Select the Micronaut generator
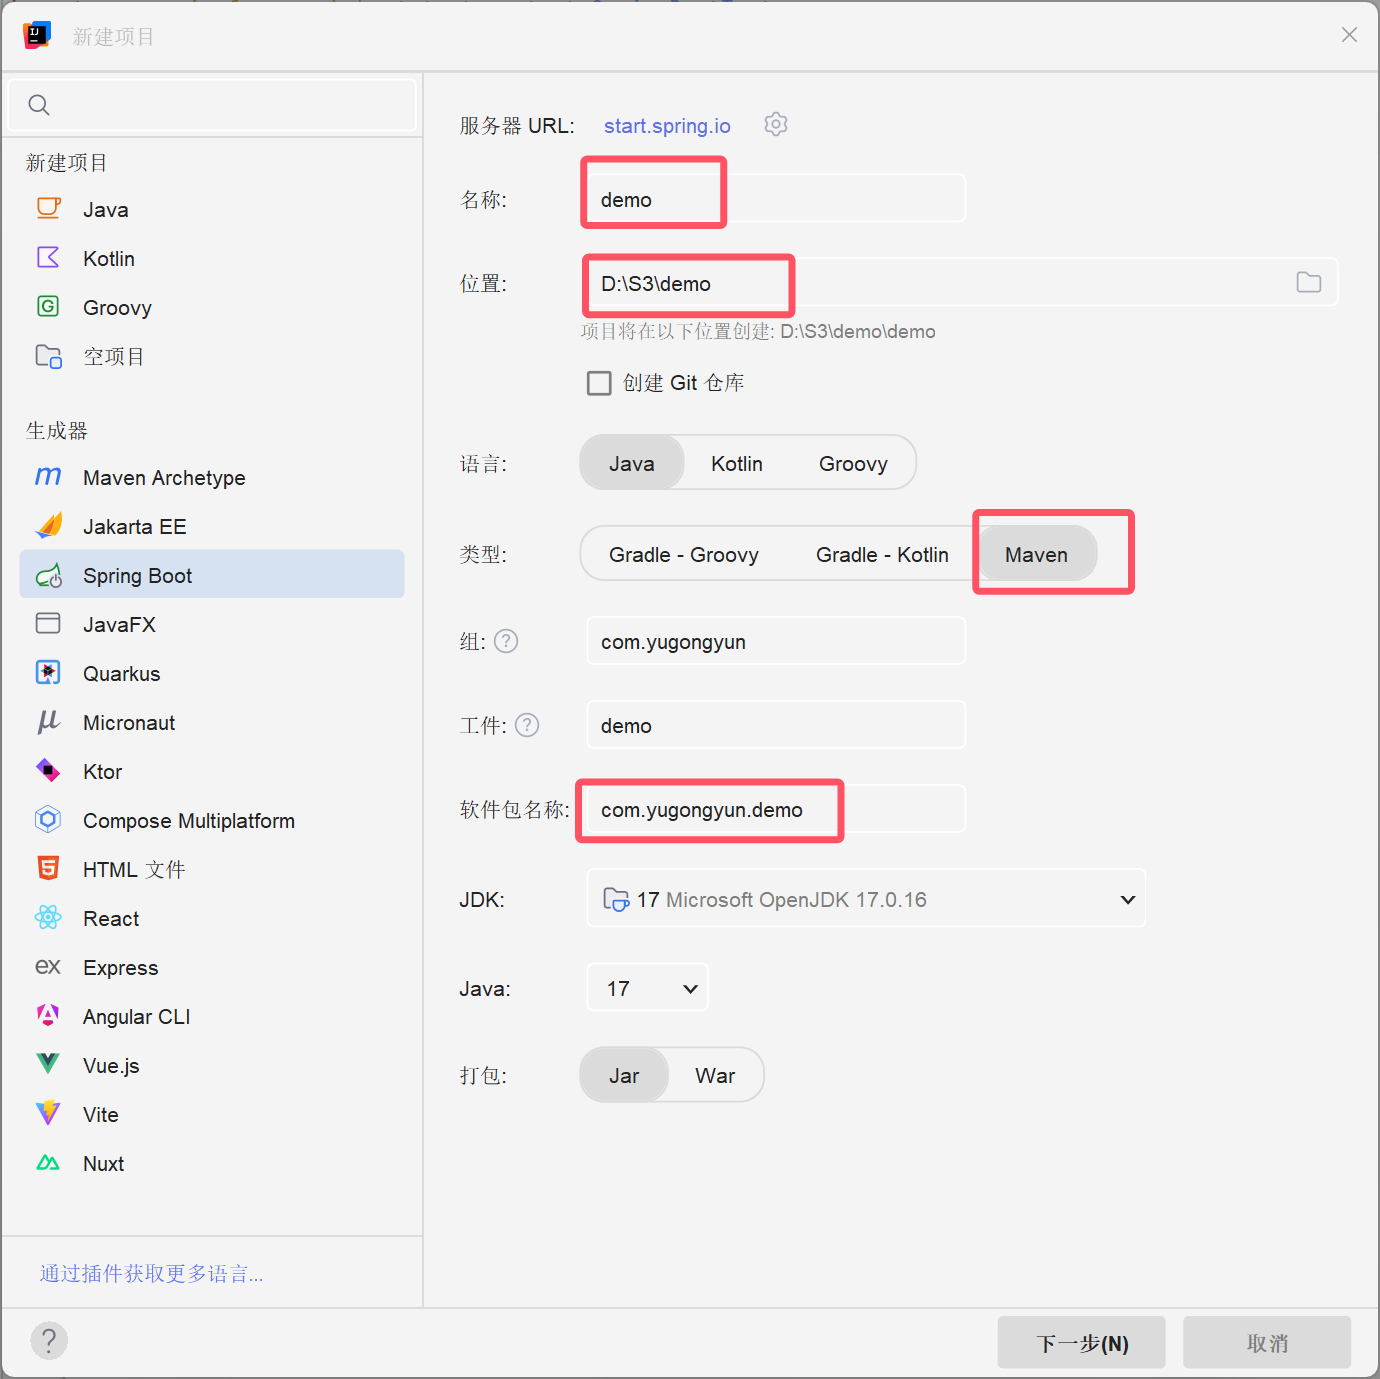This screenshot has width=1380, height=1379. pyautogui.click(x=128, y=722)
